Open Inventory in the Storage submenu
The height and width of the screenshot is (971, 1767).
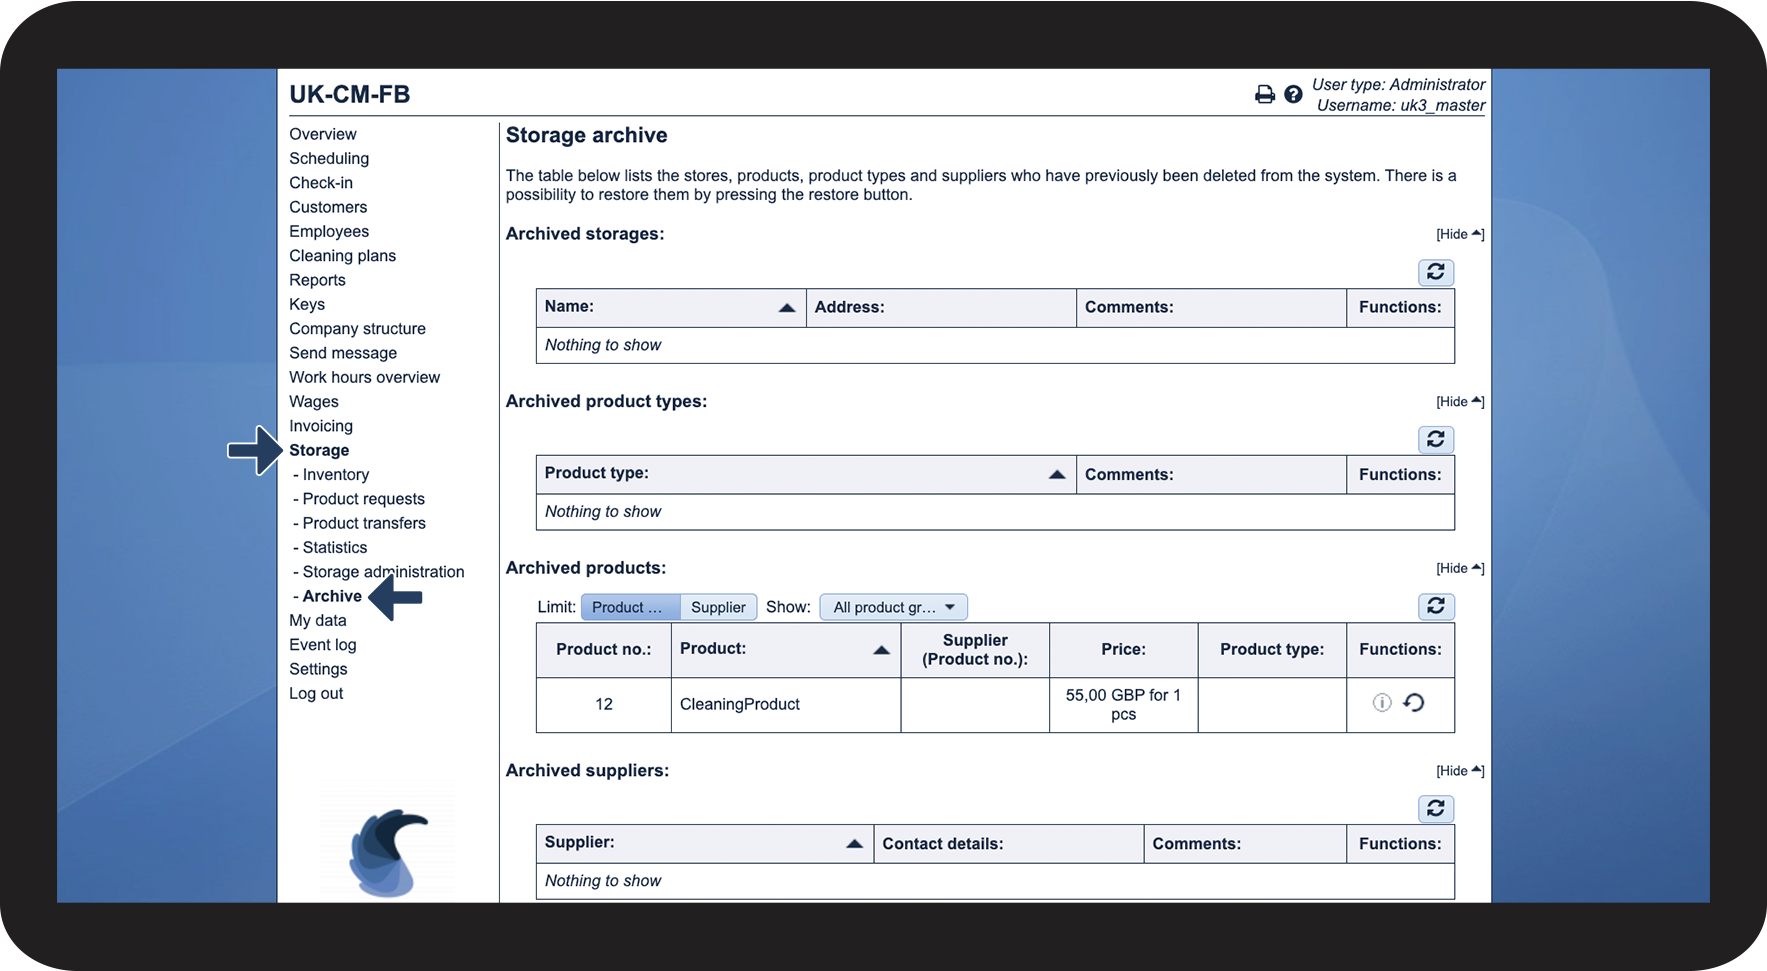point(335,475)
